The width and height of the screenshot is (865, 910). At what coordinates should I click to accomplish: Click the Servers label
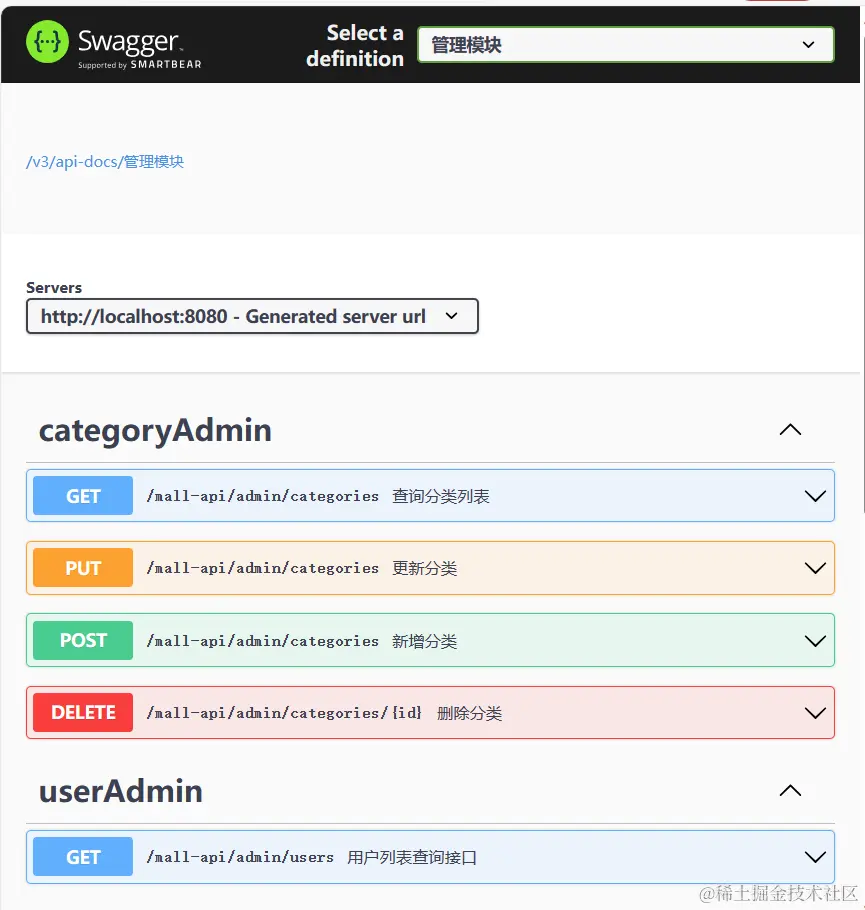click(x=54, y=287)
